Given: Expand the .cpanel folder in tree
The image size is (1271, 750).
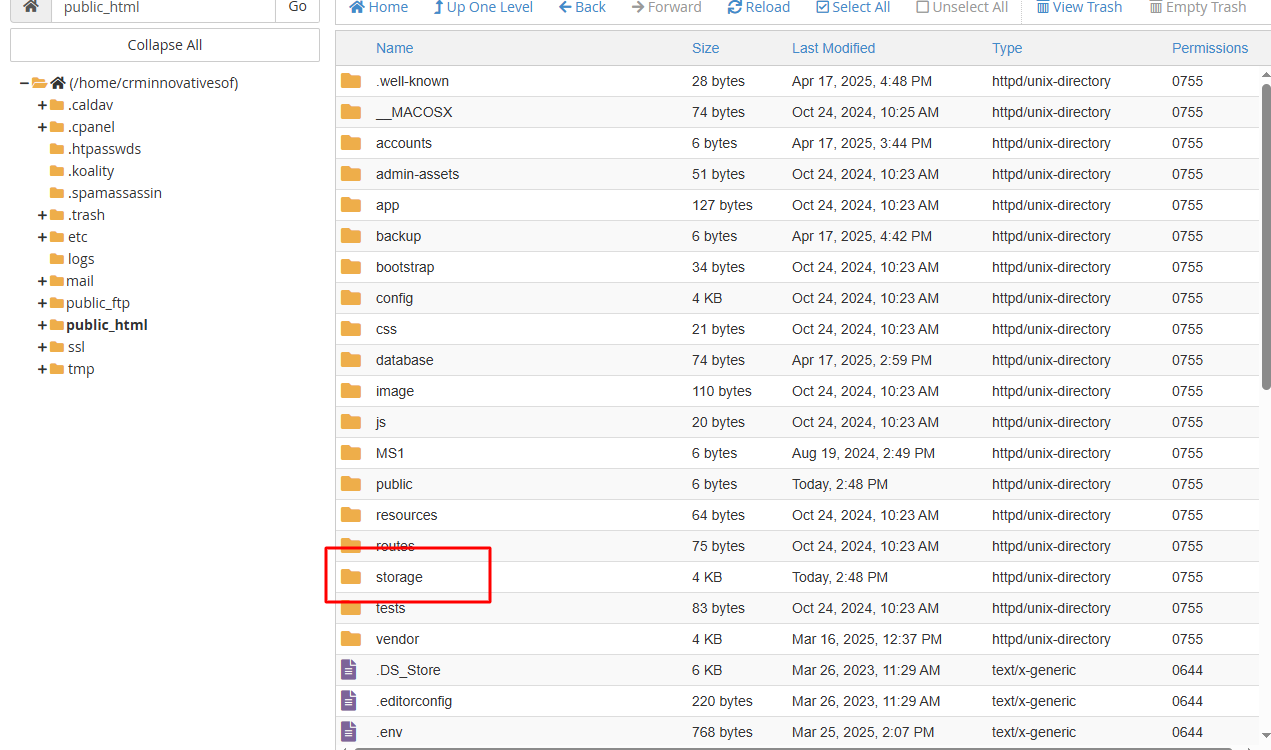Looking at the screenshot, I should click(43, 127).
